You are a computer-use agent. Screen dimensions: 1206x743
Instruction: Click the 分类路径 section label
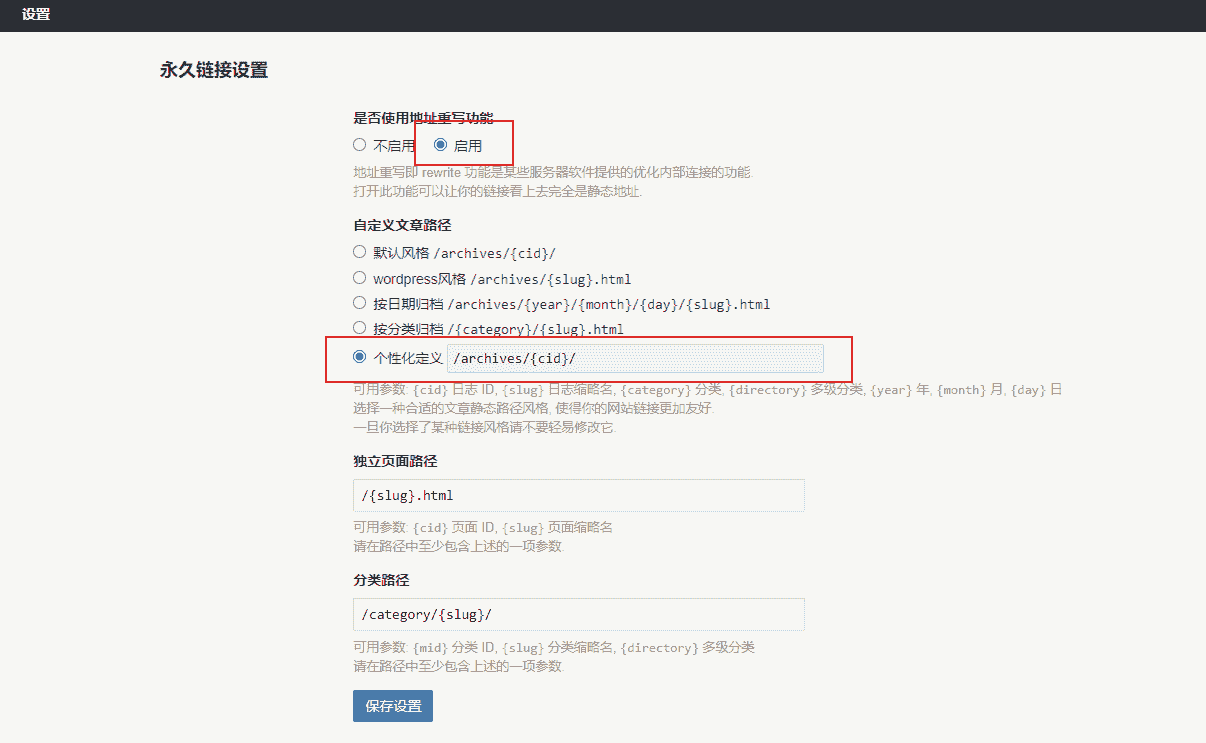(381, 580)
